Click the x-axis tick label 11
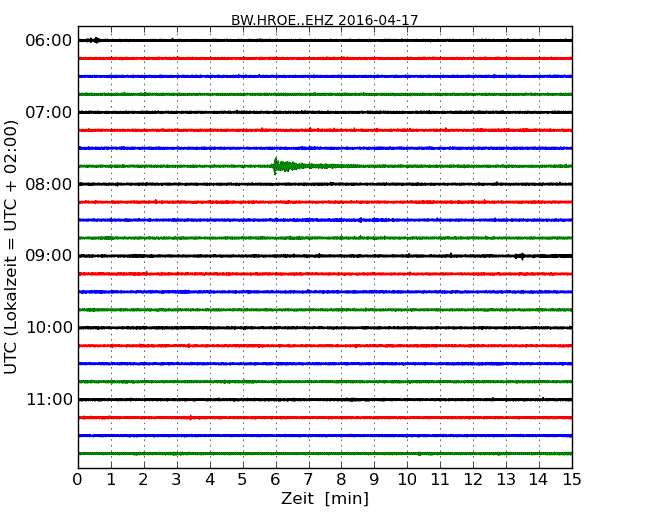This screenshot has height=520, width=650. coord(440,479)
